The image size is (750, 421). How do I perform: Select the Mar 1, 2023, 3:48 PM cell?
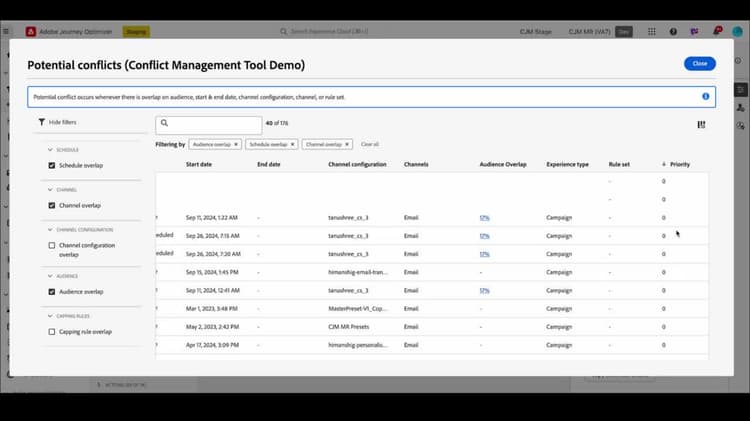[x=212, y=309]
